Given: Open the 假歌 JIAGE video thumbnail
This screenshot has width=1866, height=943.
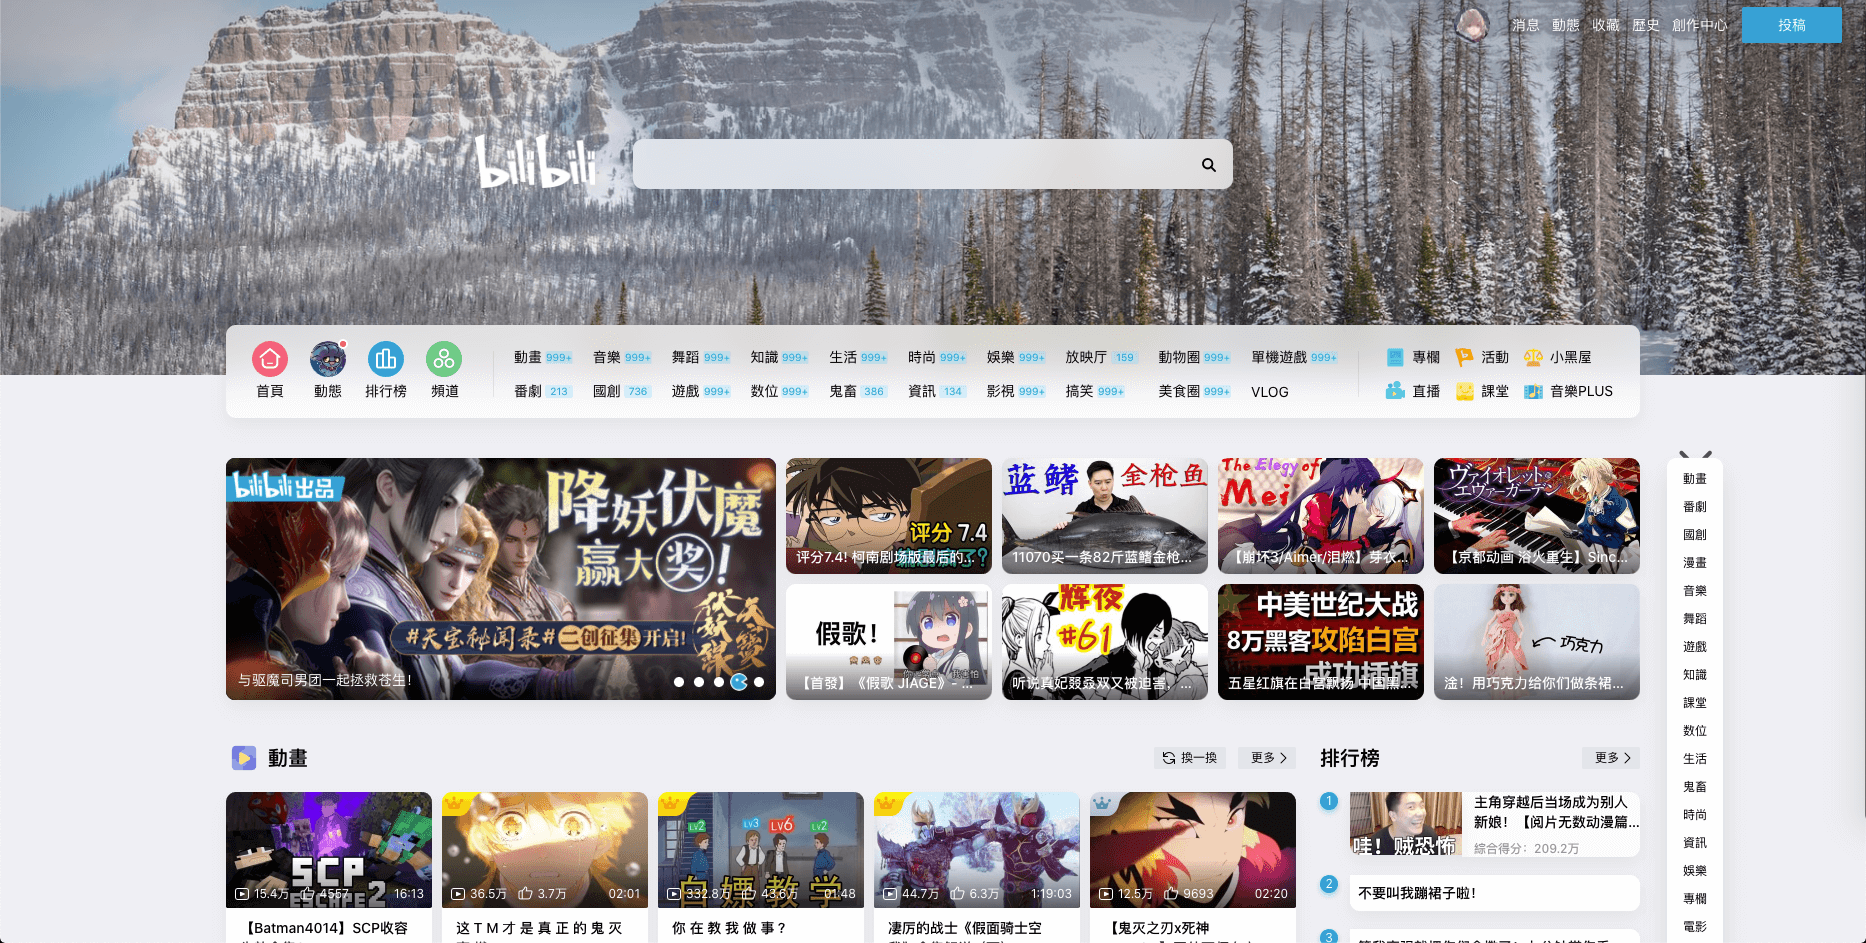Looking at the screenshot, I should pyautogui.click(x=889, y=642).
